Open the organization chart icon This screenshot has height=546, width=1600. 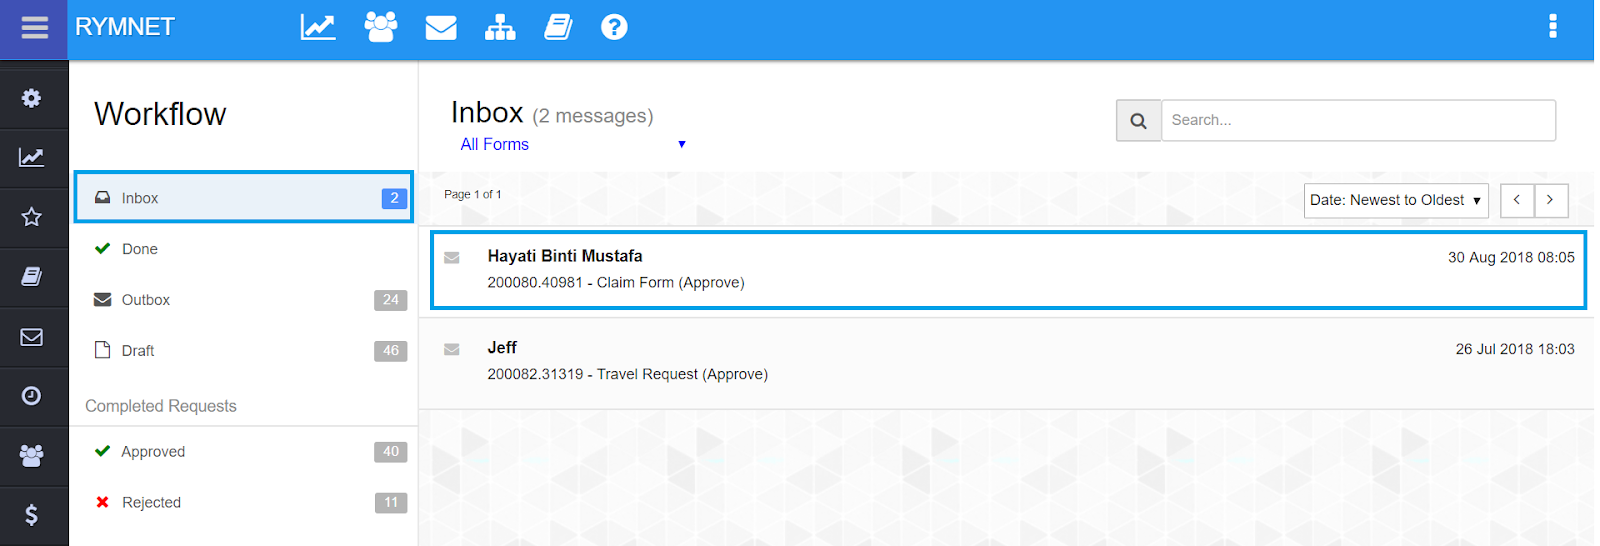pos(500,27)
